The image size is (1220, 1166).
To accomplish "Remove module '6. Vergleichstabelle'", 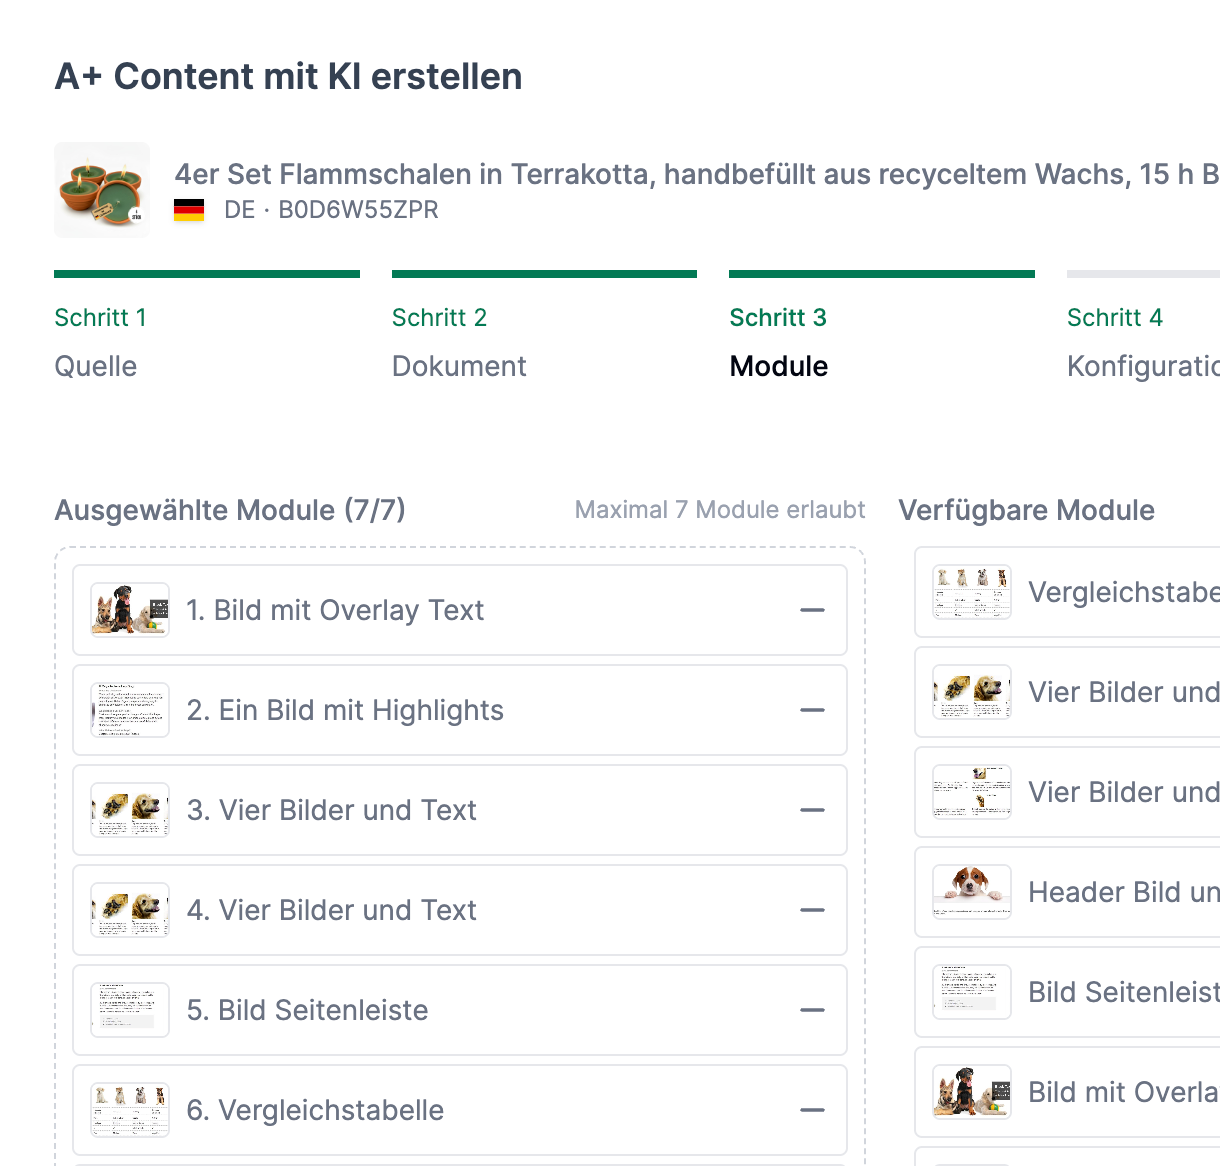I will pos(813,1109).
